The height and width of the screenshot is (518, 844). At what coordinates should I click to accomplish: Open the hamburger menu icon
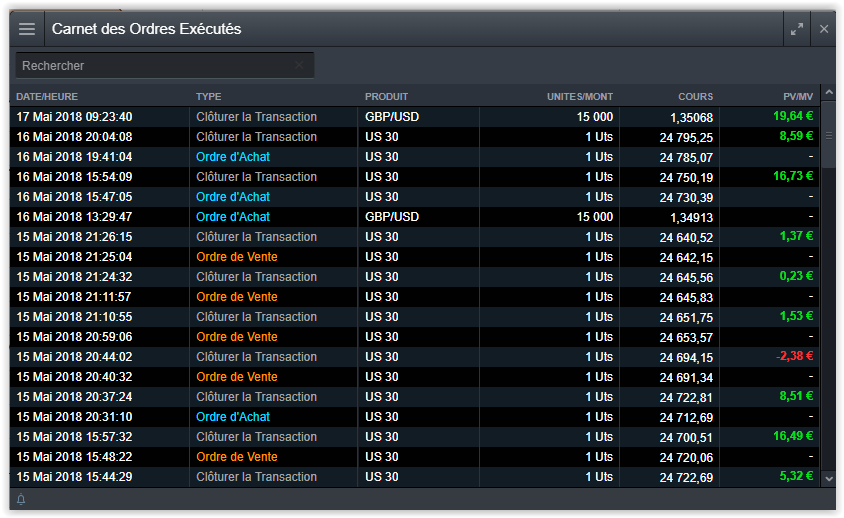tap(27, 29)
